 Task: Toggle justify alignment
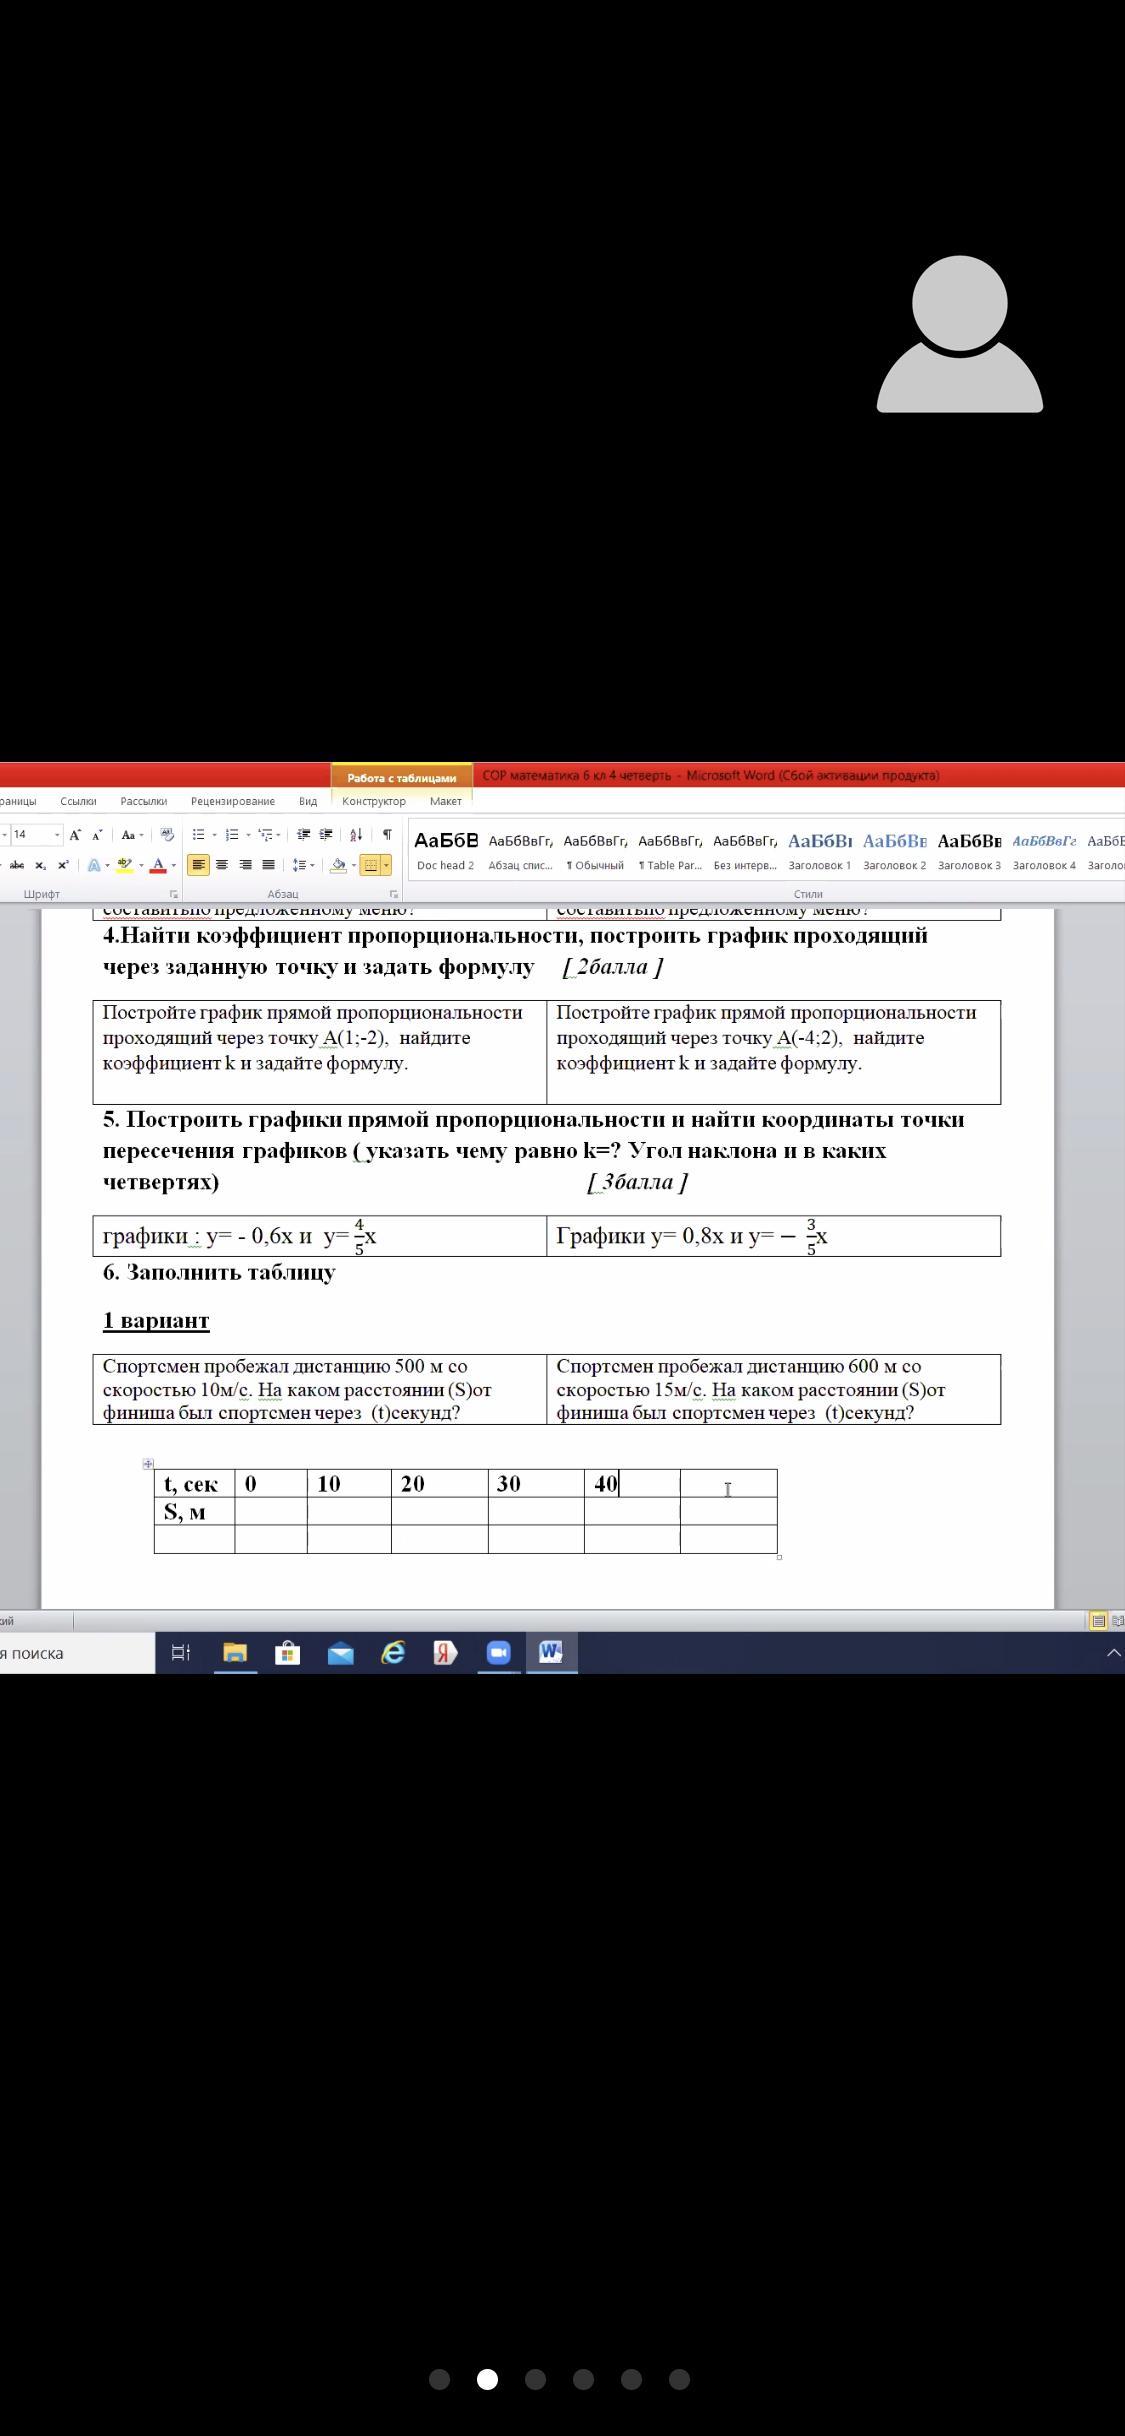(268, 865)
